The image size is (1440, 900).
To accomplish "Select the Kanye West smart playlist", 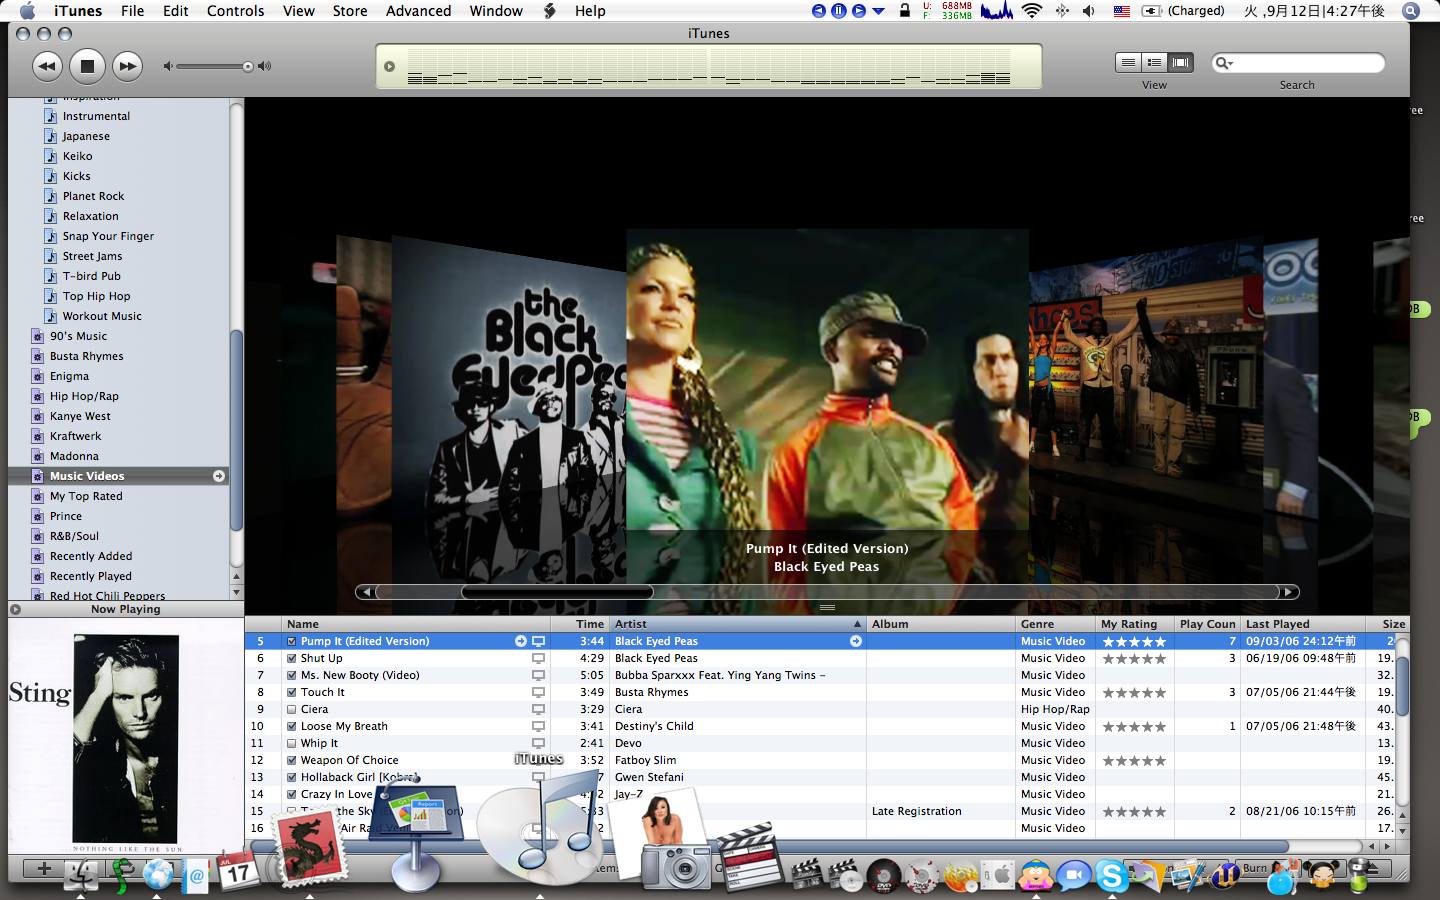I will [x=80, y=416].
